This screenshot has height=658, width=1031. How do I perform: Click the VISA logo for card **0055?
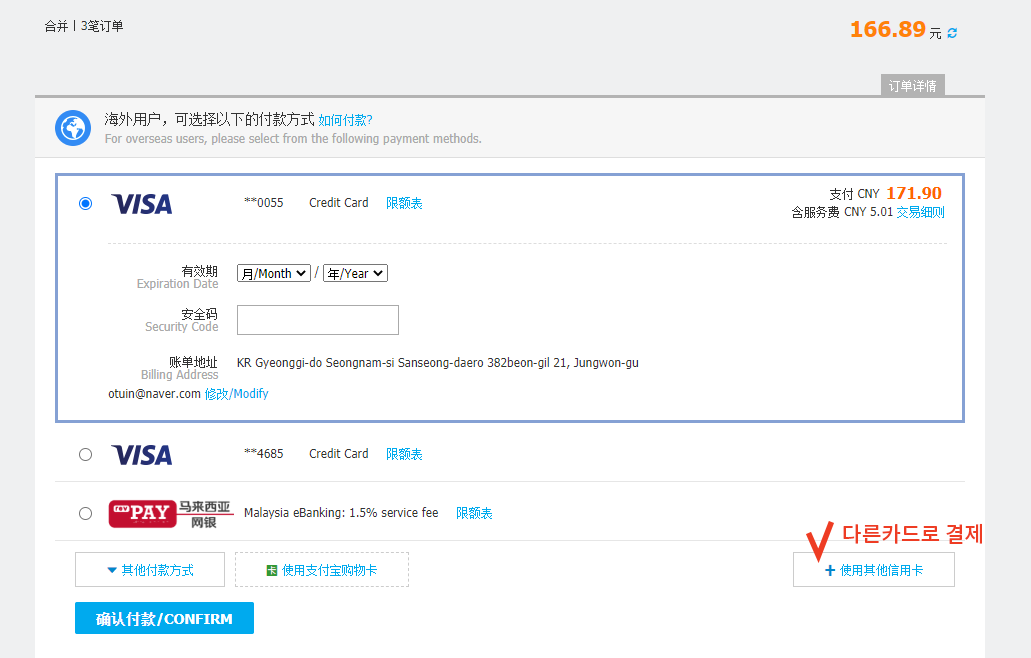[x=142, y=204]
